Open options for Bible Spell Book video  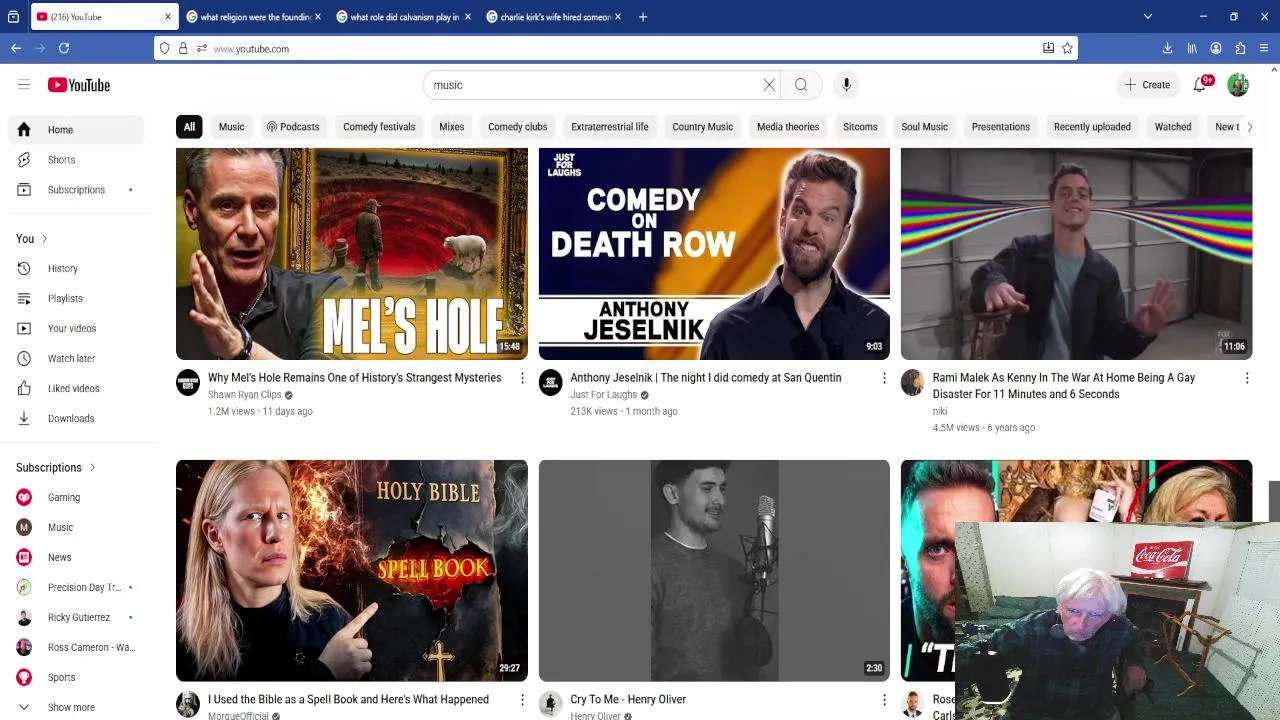point(522,700)
